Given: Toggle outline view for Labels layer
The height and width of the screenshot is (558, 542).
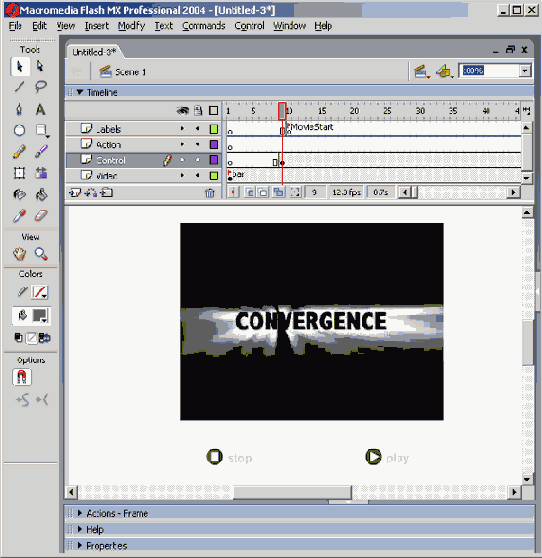Looking at the screenshot, I should [x=214, y=129].
